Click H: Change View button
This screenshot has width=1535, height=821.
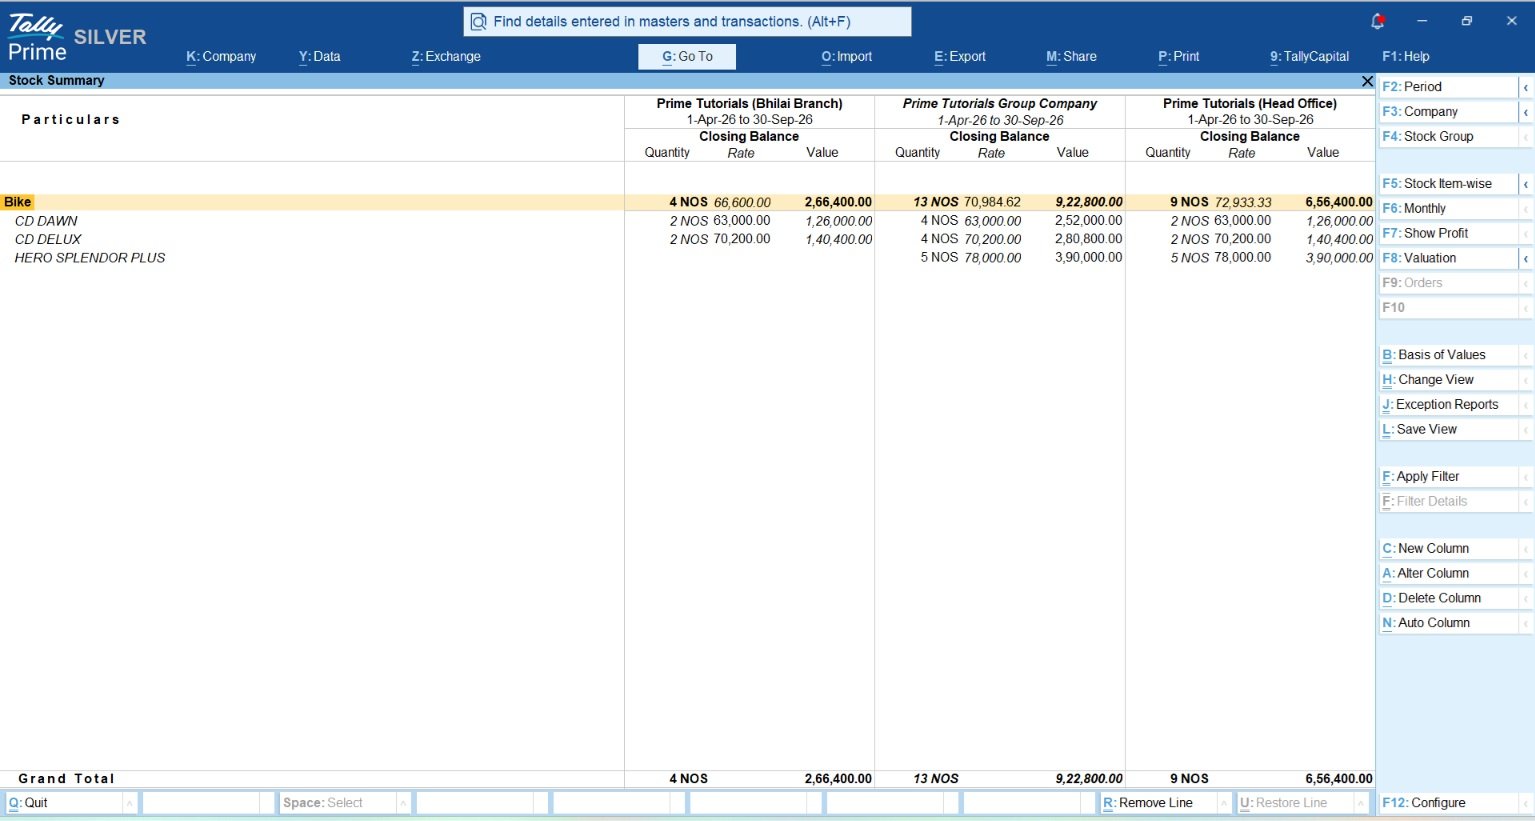pos(1448,380)
